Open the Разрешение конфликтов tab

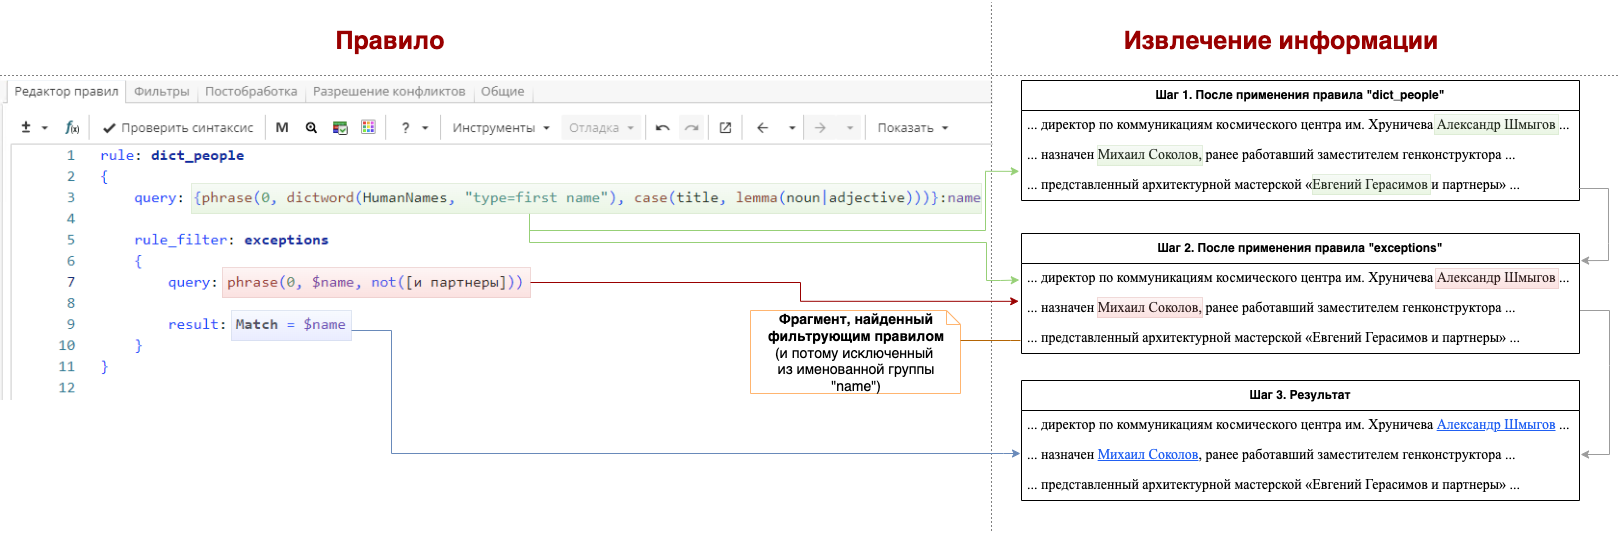pyautogui.click(x=389, y=91)
